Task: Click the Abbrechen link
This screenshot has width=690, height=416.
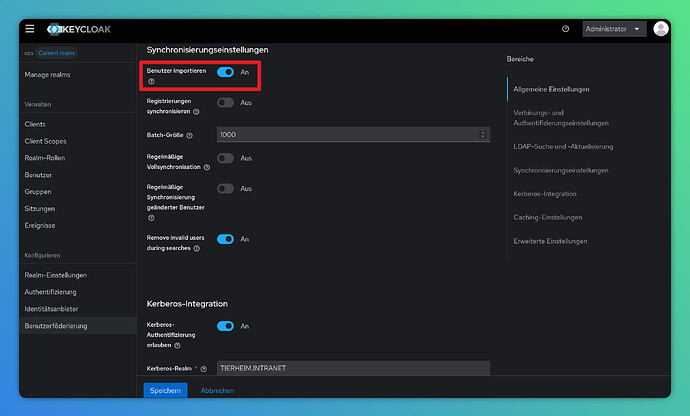Action: pyautogui.click(x=217, y=390)
